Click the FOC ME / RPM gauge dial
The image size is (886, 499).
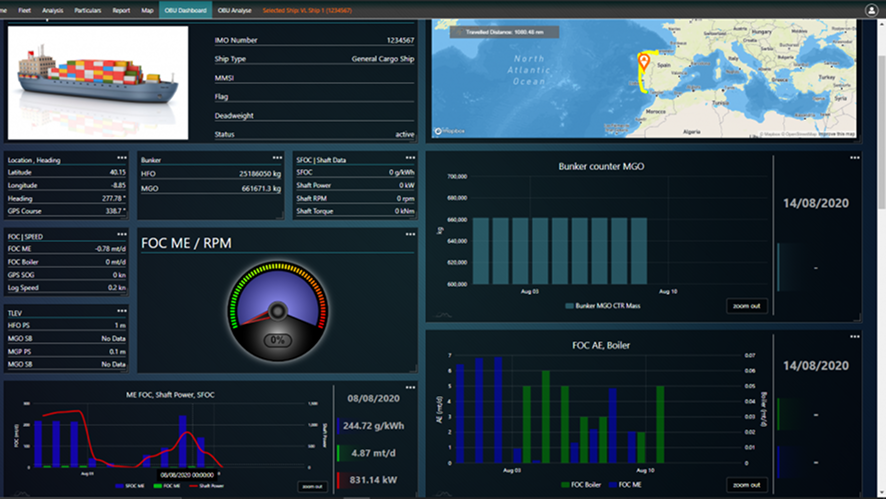(x=277, y=310)
